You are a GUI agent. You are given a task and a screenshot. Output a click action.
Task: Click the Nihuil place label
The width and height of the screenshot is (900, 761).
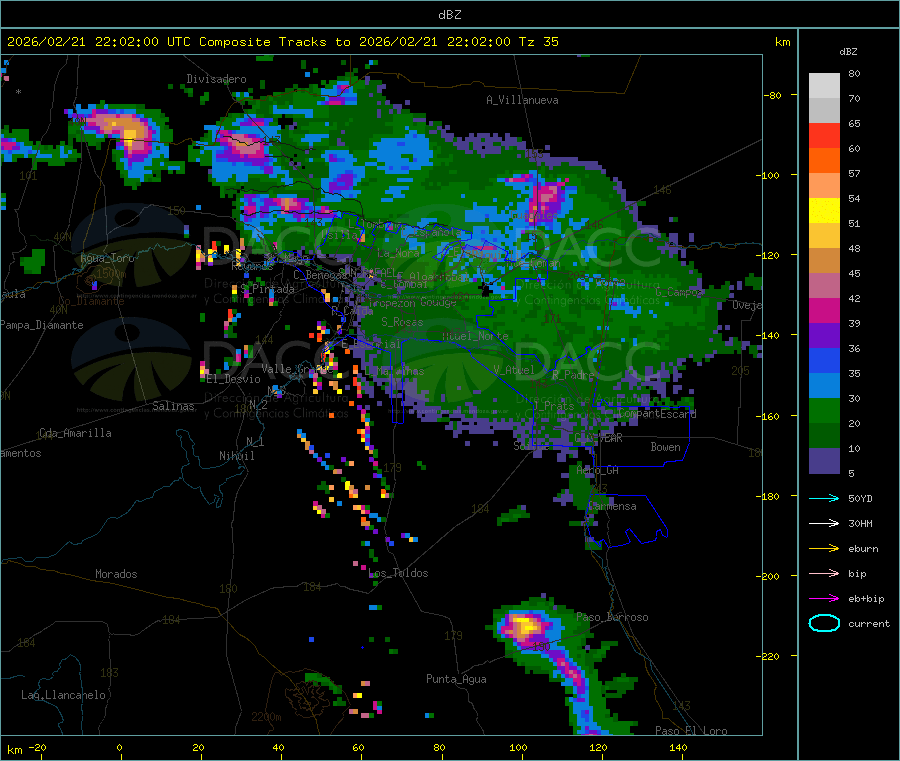[x=236, y=456]
